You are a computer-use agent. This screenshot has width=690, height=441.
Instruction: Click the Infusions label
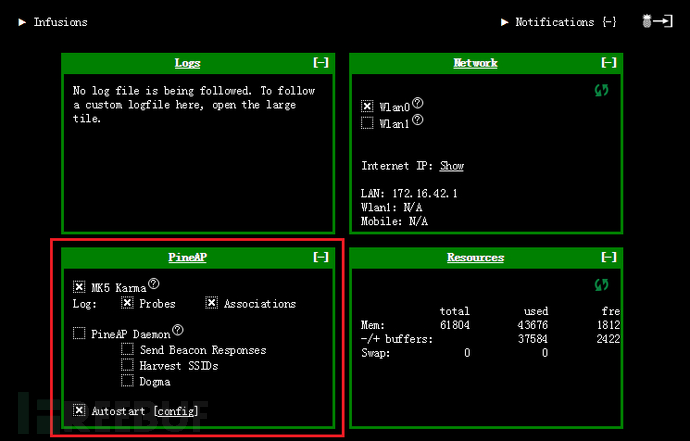point(61,22)
